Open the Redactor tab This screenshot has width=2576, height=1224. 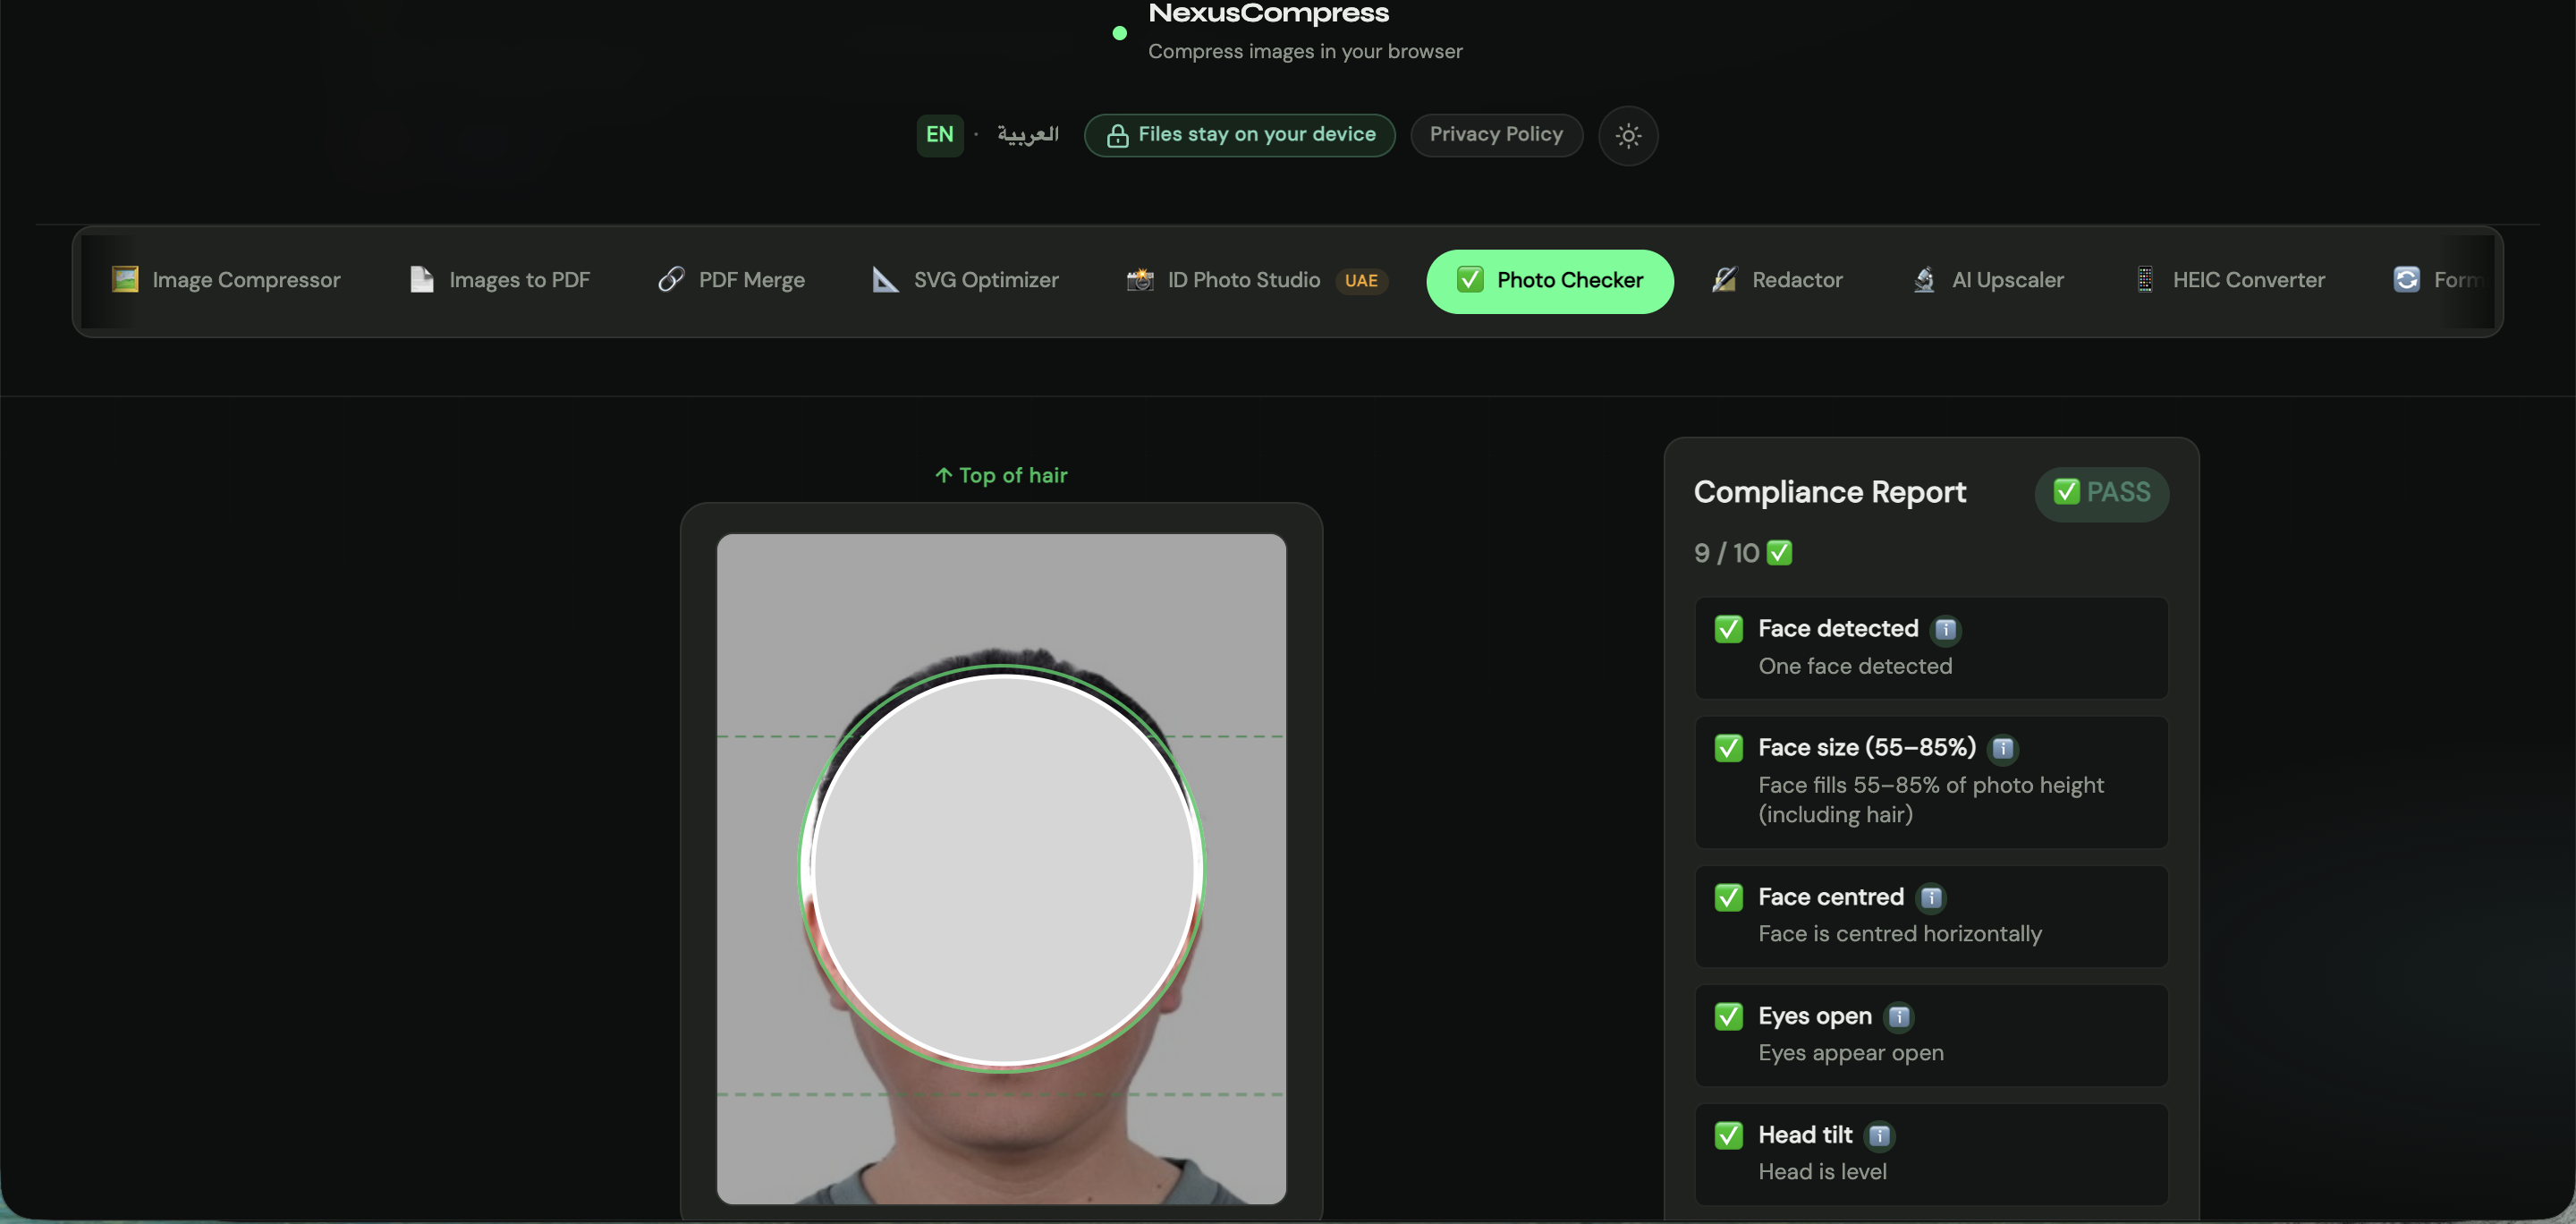[x=1777, y=280]
